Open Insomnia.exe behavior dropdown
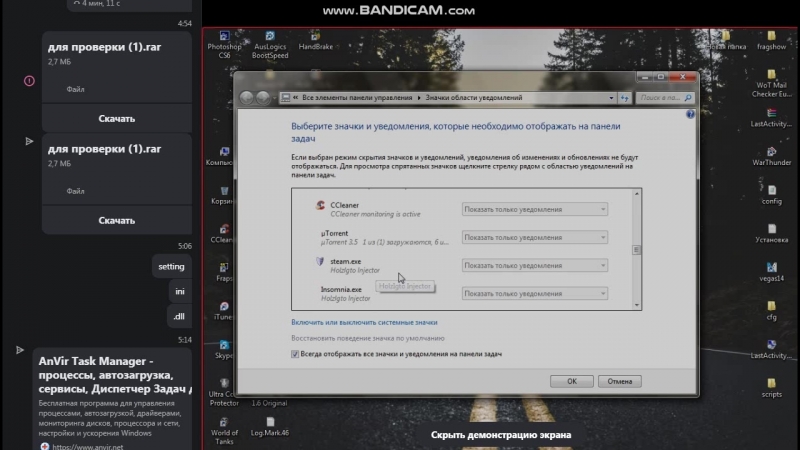This screenshot has height=450, width=800. click(535, 293)
